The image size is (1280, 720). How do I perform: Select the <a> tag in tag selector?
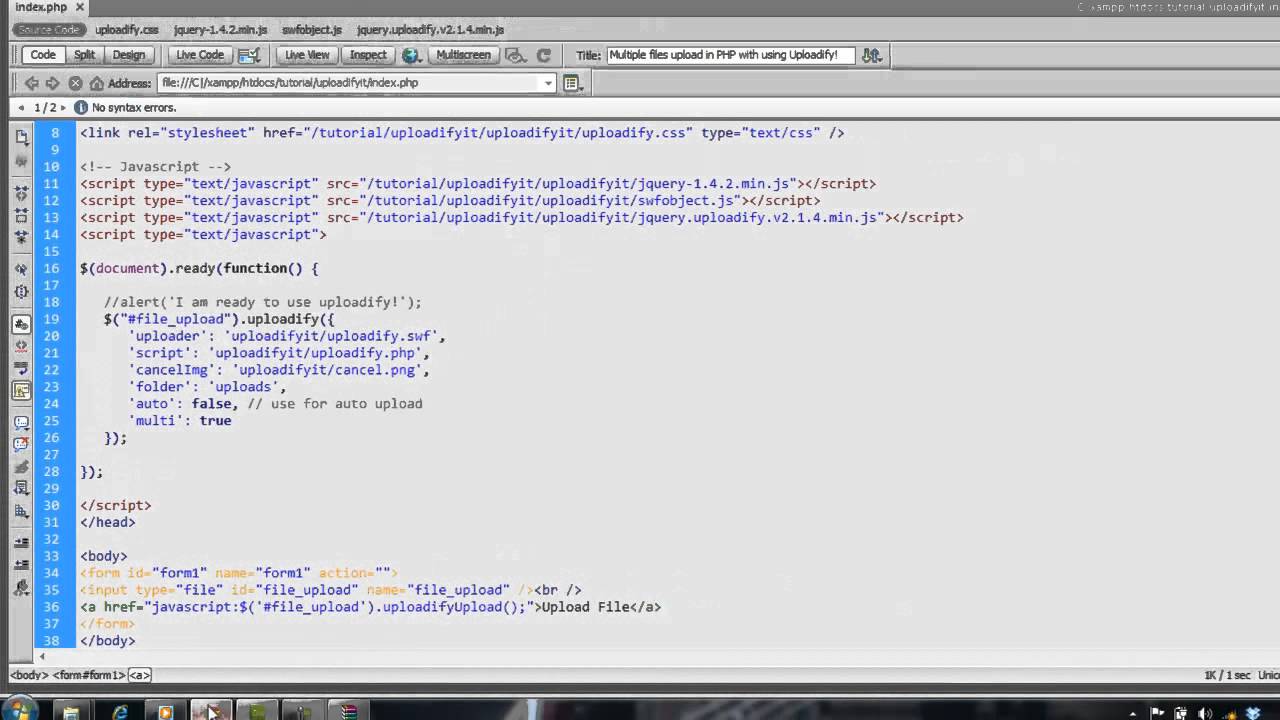139,675
